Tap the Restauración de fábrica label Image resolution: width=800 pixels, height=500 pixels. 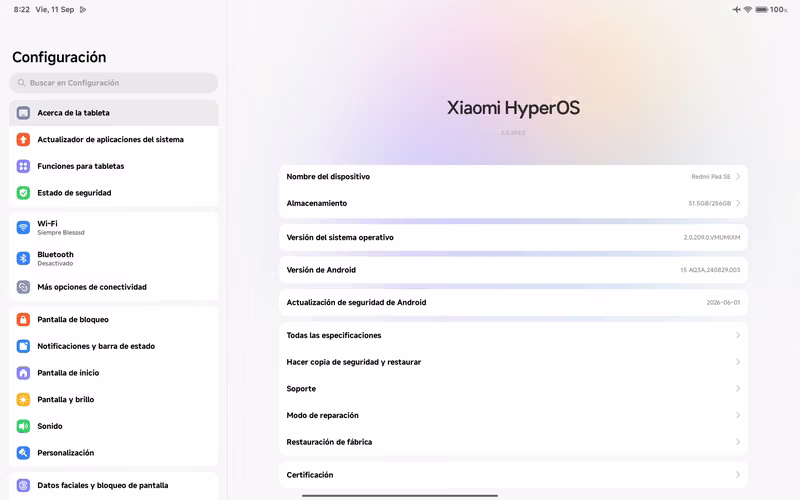pos(329,442)
